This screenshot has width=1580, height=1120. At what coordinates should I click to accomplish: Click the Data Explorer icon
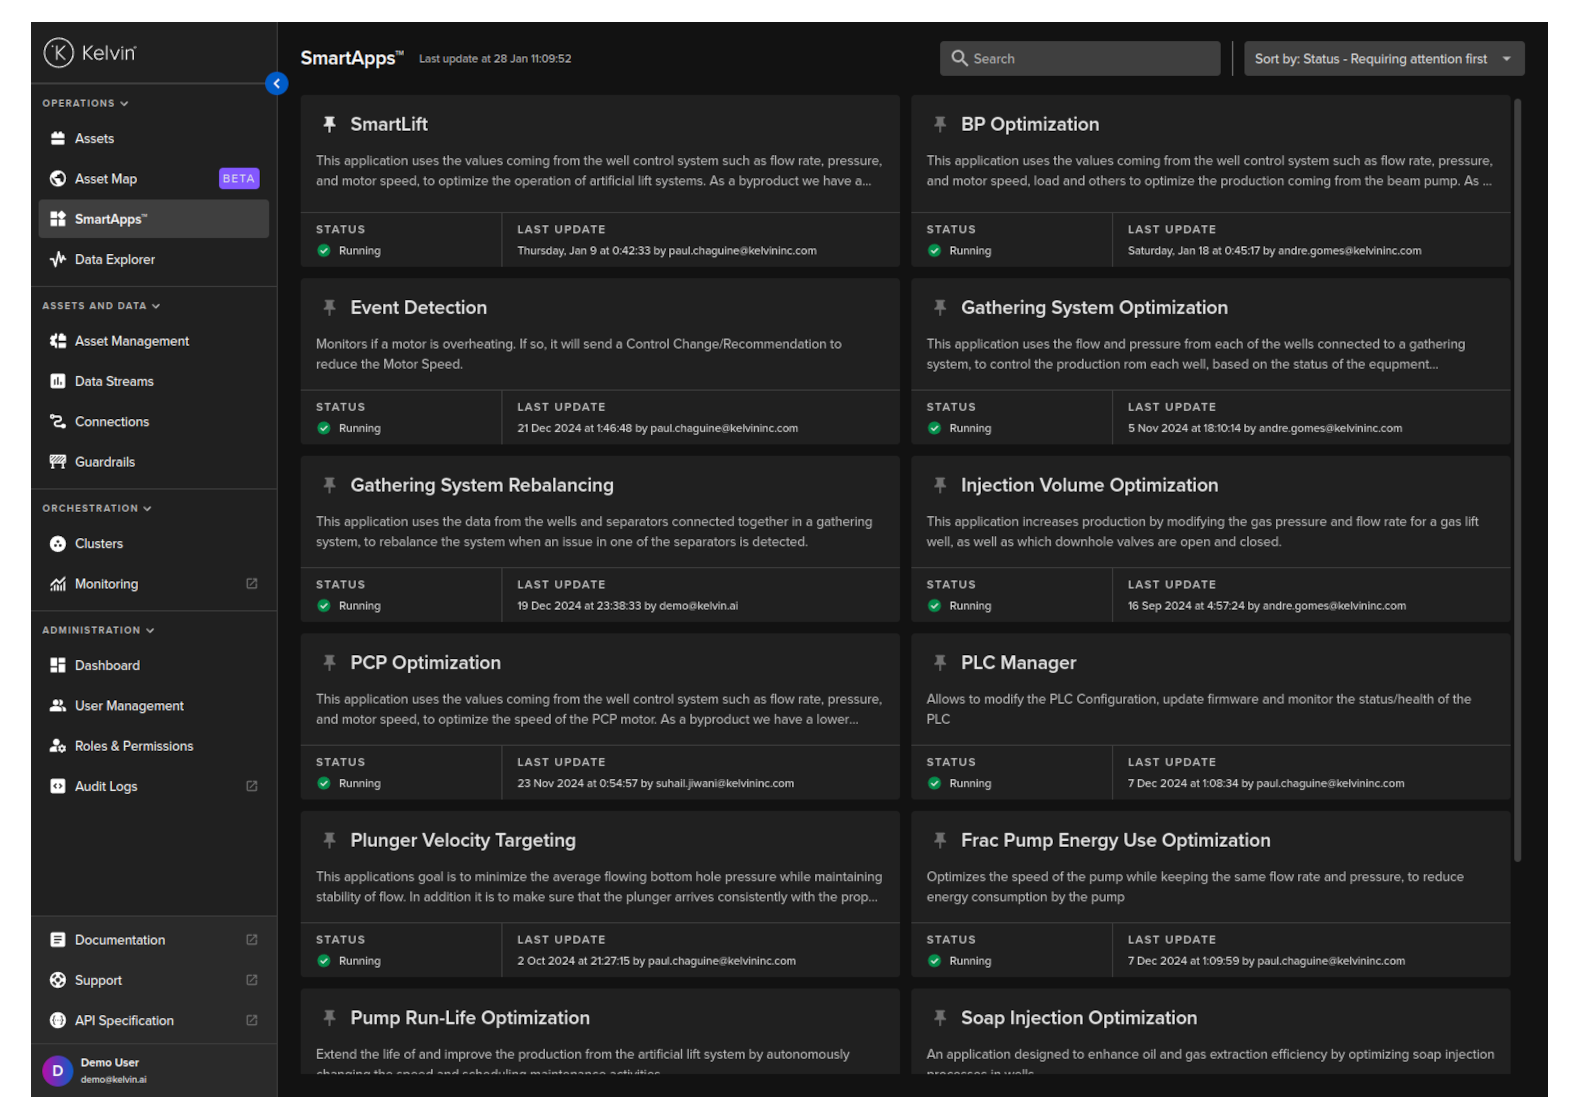pyautogui.click(x=58, y=260)
